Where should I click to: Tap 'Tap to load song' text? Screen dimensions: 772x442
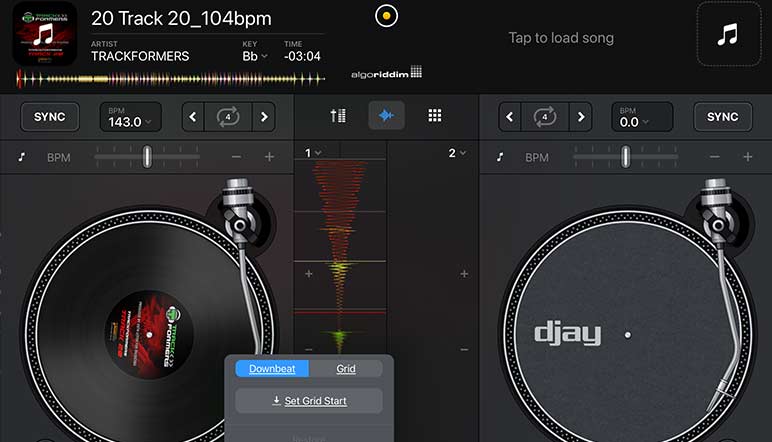[x=561, y=38]
